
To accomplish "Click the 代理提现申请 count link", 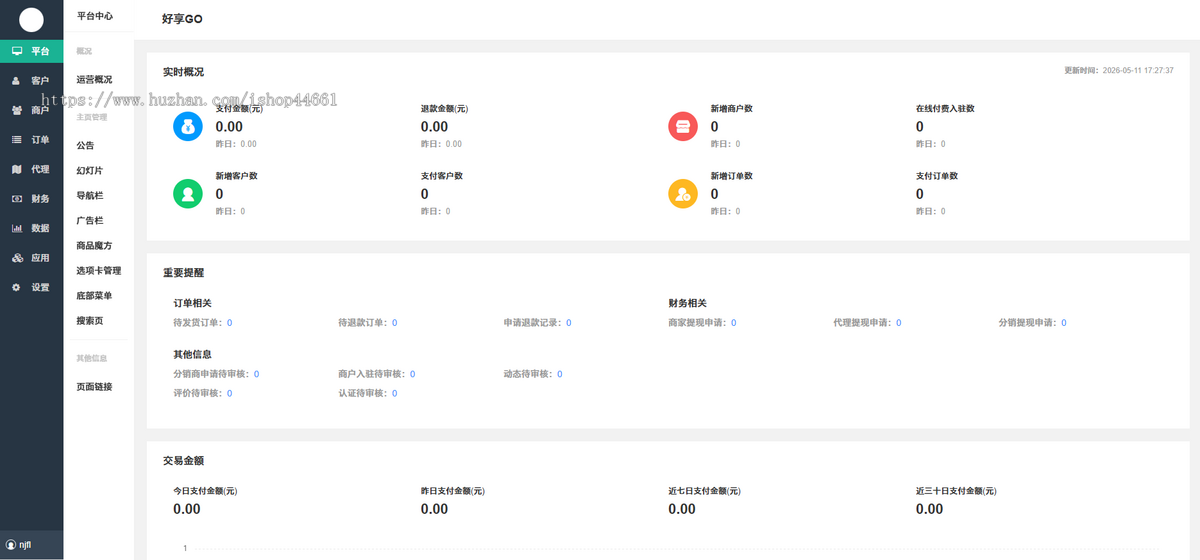I will 898,323.
